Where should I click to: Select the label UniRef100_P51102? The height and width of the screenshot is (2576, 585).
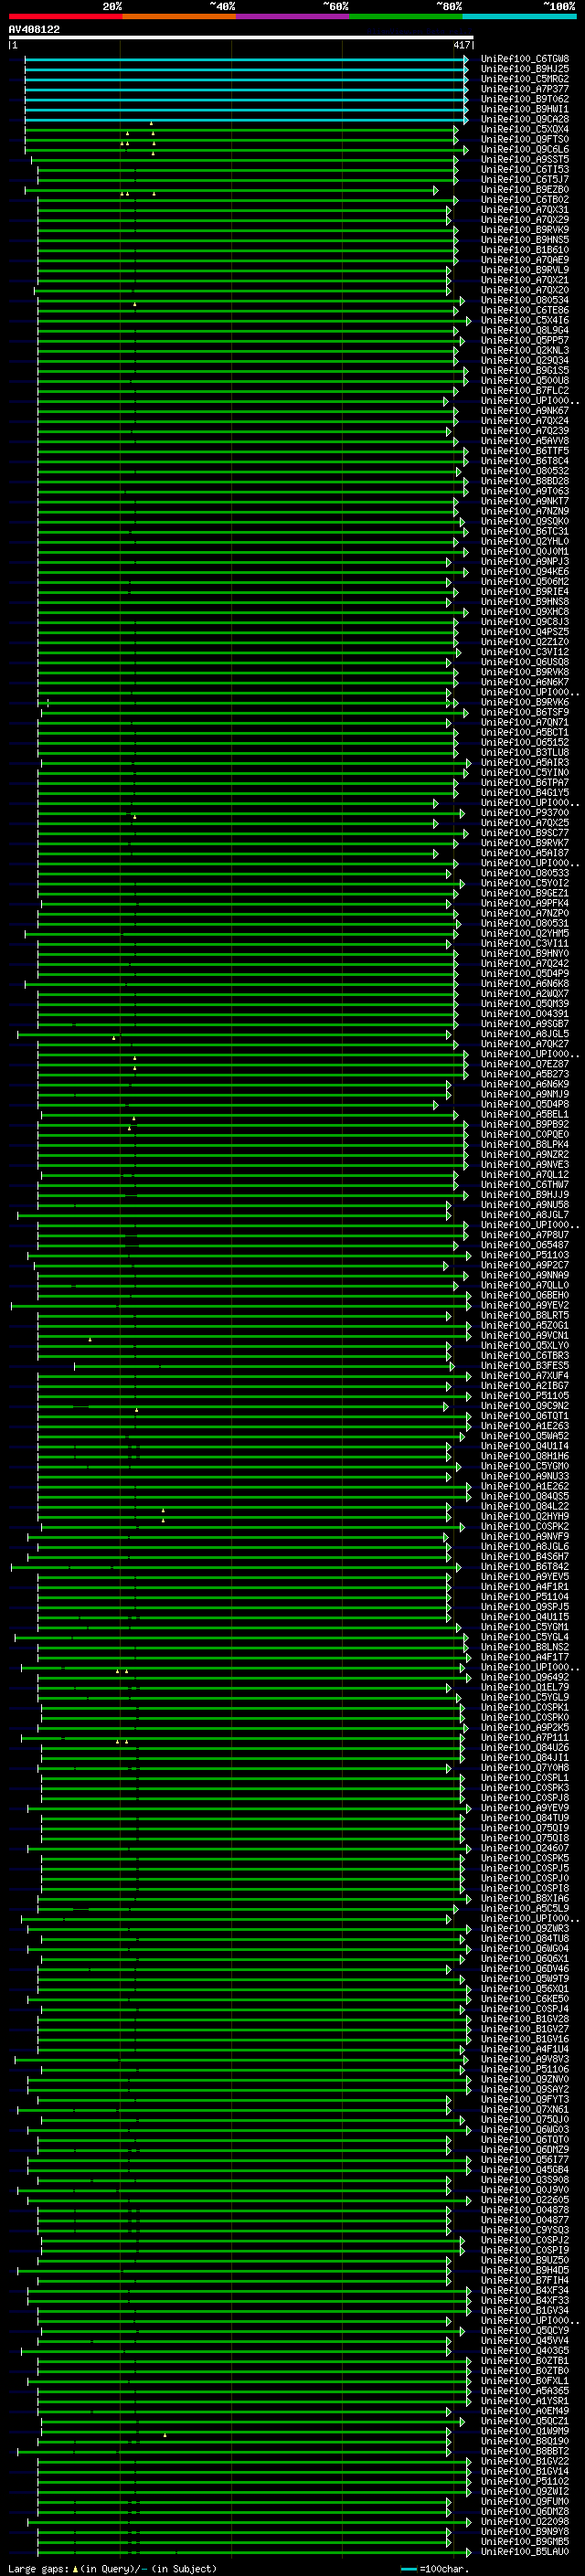[x=525, y=2481]
